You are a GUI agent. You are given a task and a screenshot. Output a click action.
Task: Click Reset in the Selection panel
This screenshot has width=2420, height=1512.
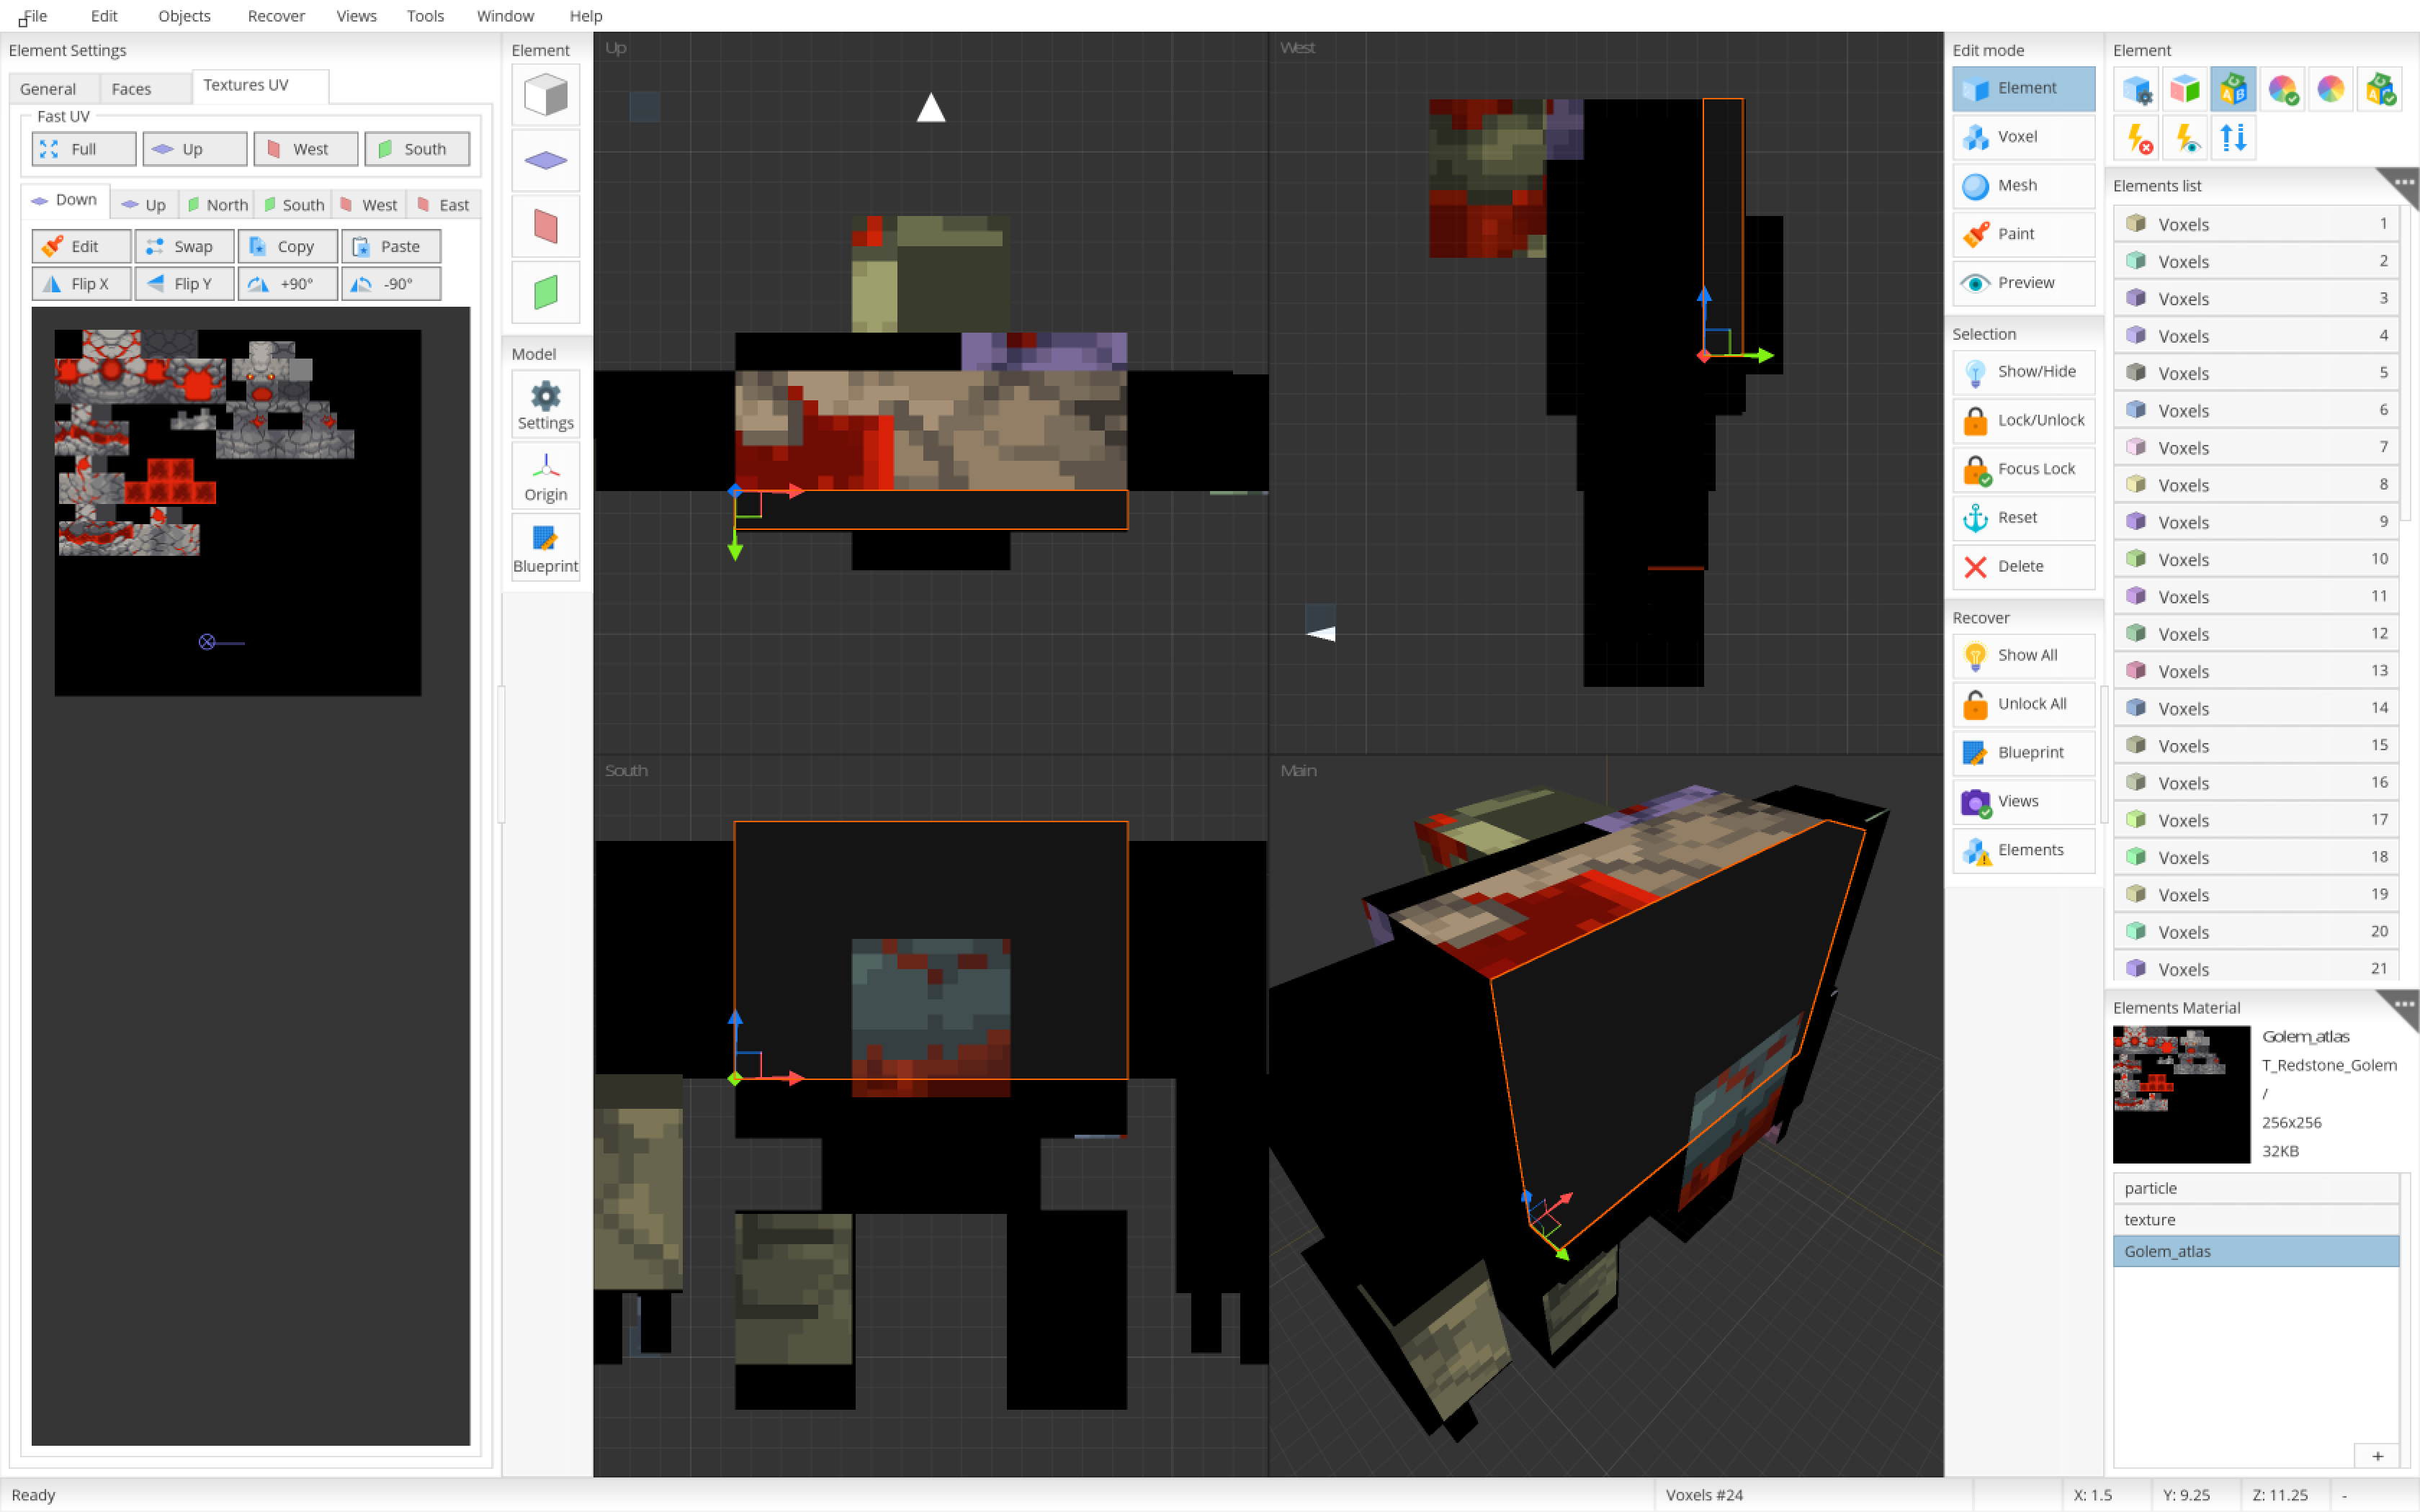pos(2023,518)
